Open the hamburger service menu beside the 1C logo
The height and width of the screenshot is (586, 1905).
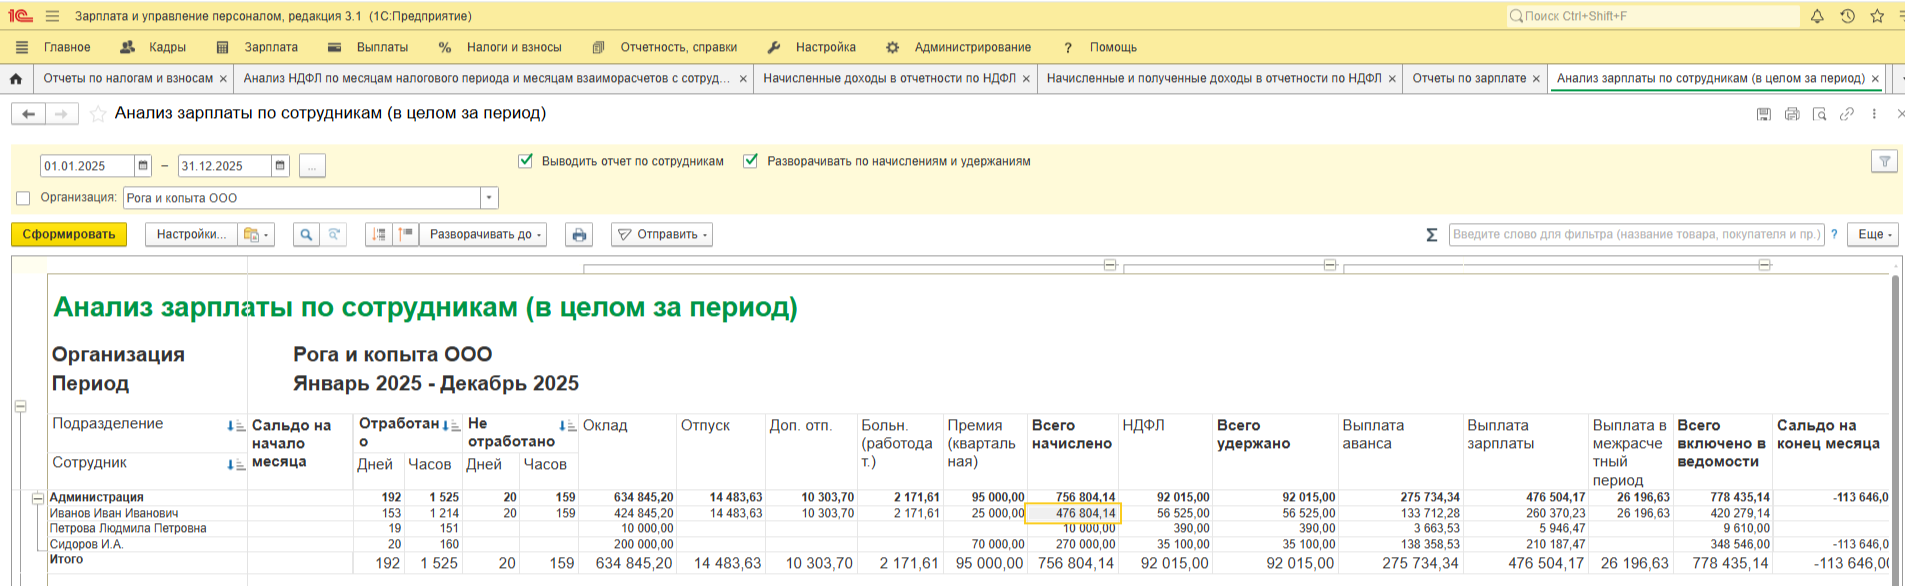click(x=52, y=16)
